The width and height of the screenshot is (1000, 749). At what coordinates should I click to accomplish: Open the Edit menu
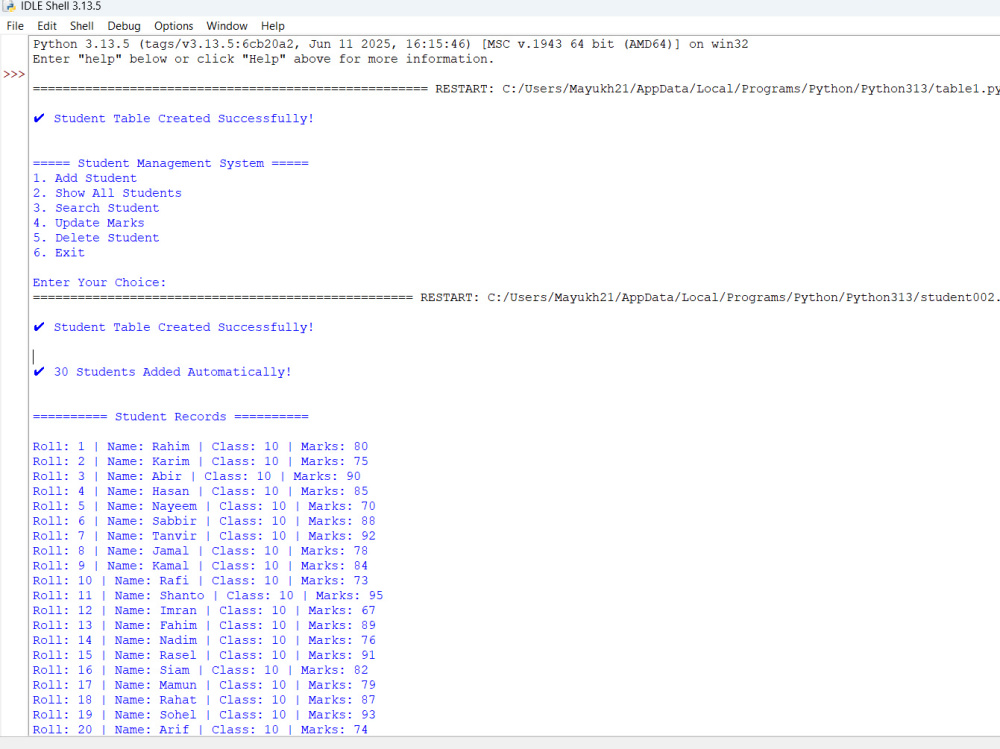click(x=47, y=26)
